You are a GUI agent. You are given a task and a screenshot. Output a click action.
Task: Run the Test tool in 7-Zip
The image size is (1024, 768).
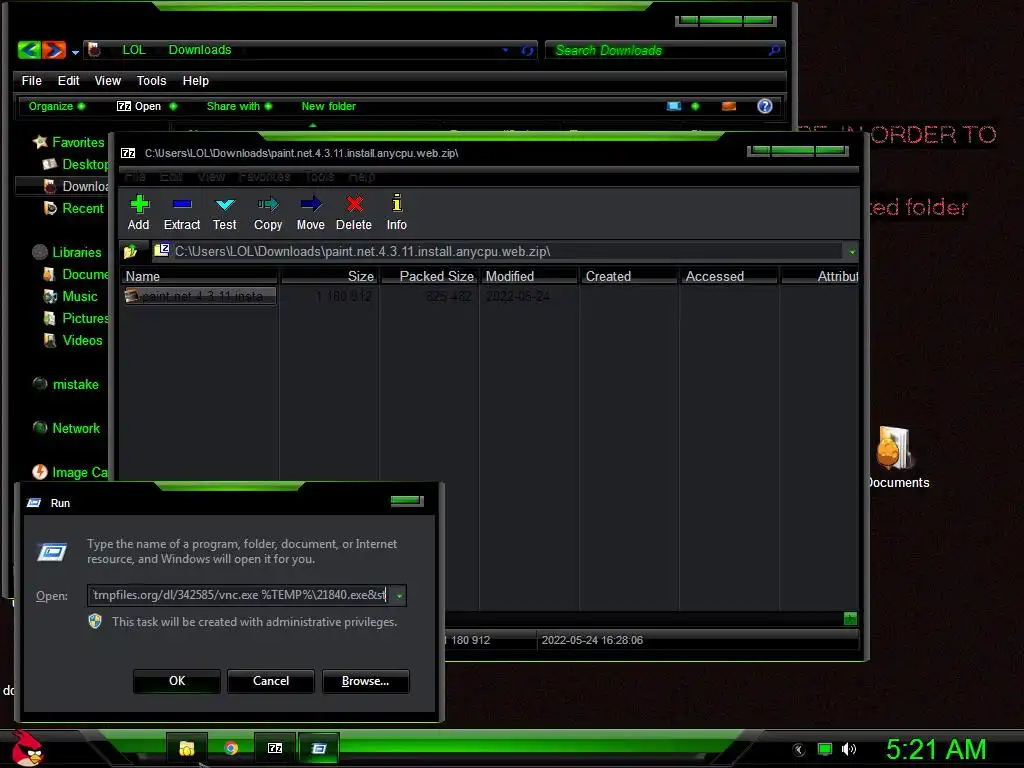pos(225,213)
